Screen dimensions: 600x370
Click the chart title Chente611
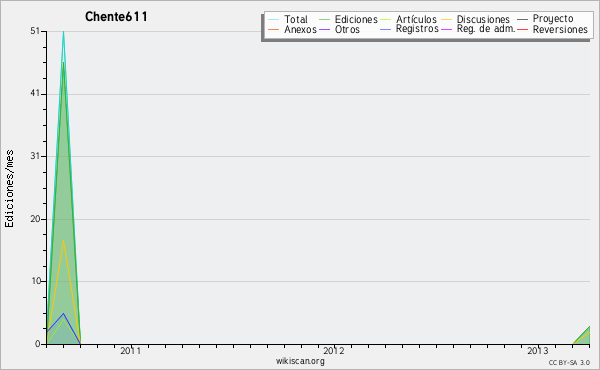pyautogui.click(x=116, y=17)
